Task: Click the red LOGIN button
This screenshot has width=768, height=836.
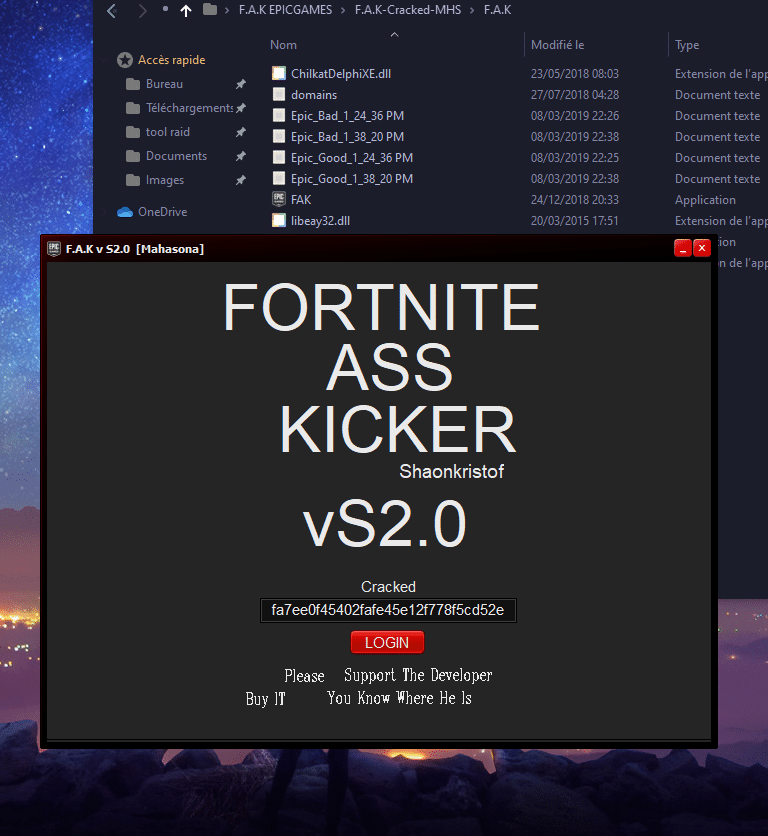Action: (x=387, y=642)
